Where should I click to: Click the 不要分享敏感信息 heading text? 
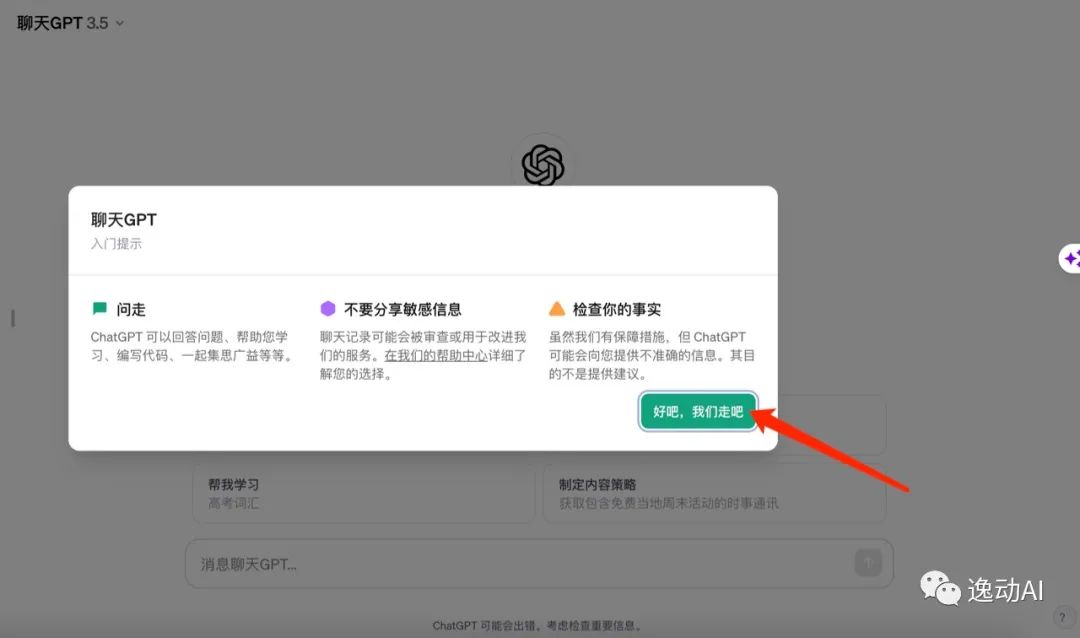pos(403,309)
